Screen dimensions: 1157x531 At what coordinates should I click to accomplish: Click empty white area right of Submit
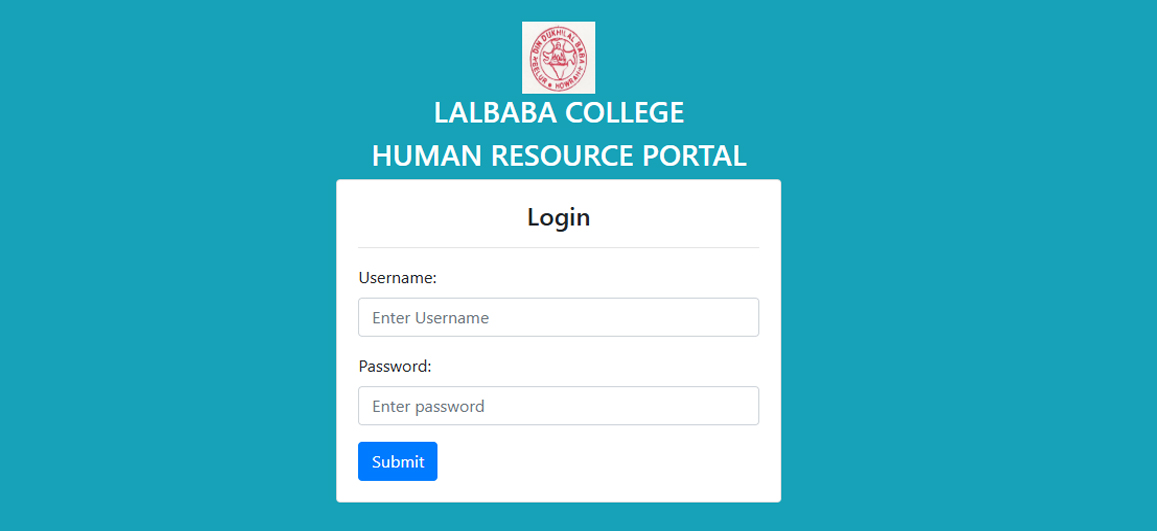coord(598,462)
